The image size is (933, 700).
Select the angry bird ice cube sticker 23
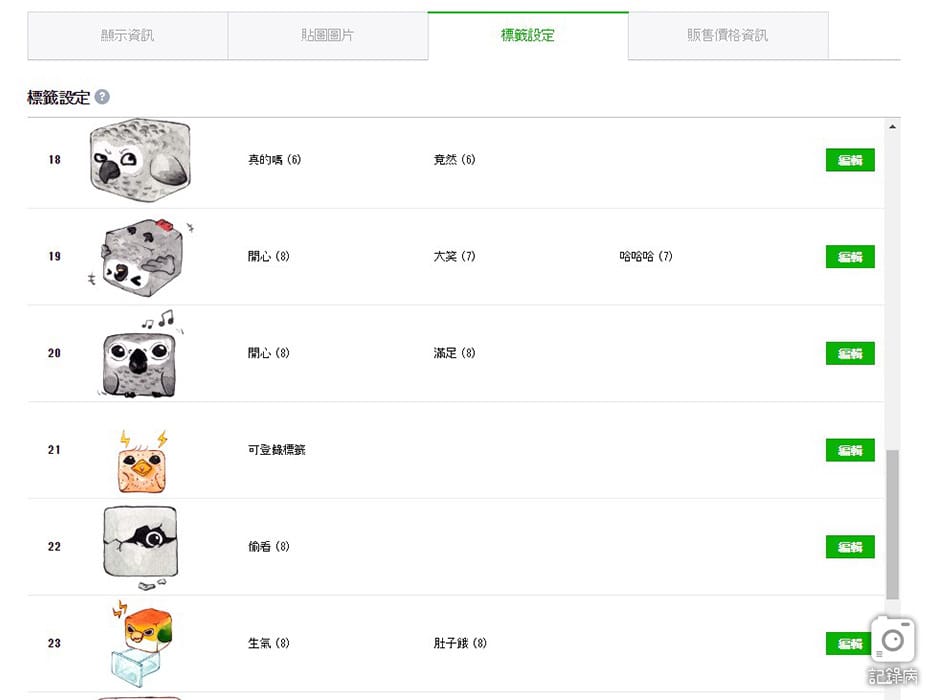coord(141,643)
